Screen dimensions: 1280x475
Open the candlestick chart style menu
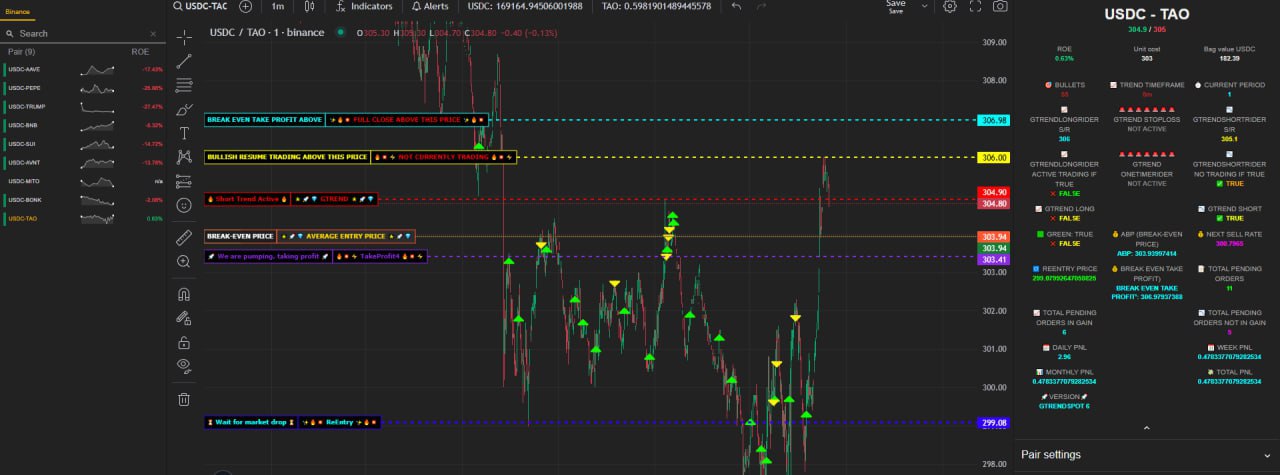pyautogui.click(x=310, y=6)
